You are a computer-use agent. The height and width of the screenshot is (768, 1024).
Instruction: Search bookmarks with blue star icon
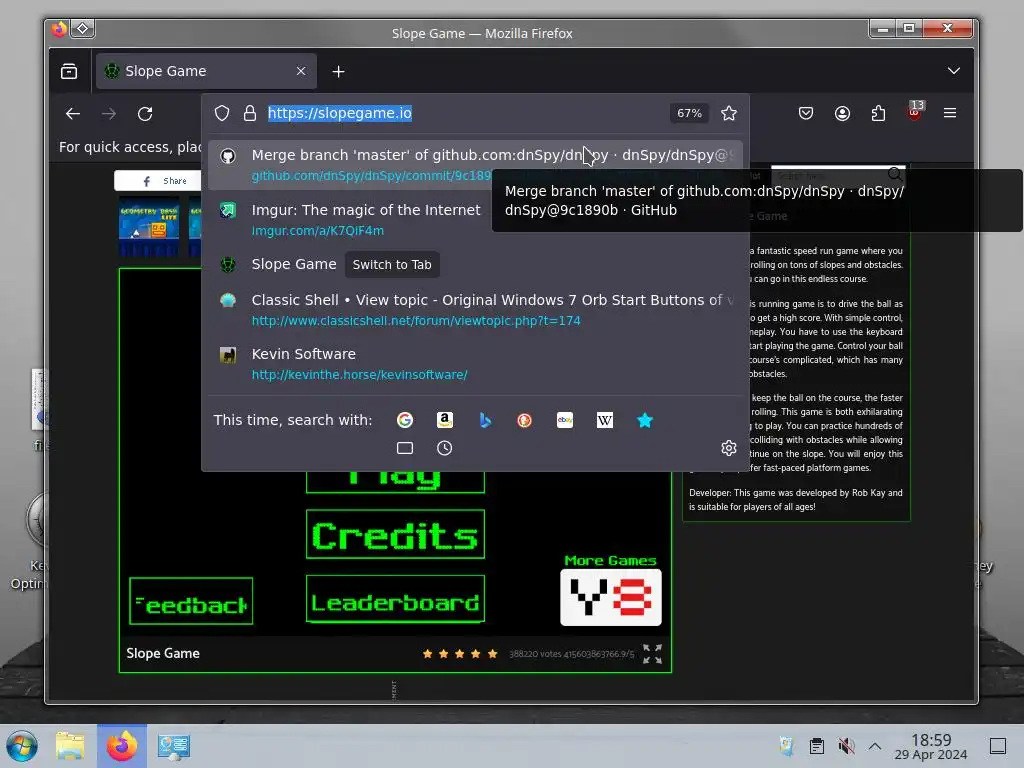[645, 420]
